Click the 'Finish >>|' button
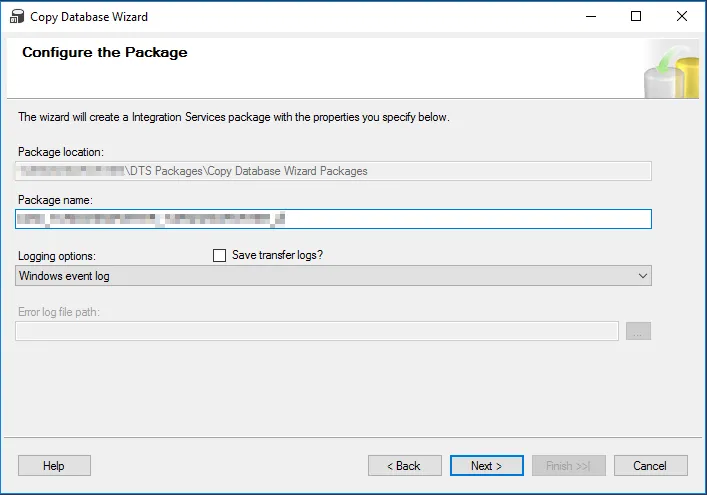 568,466
